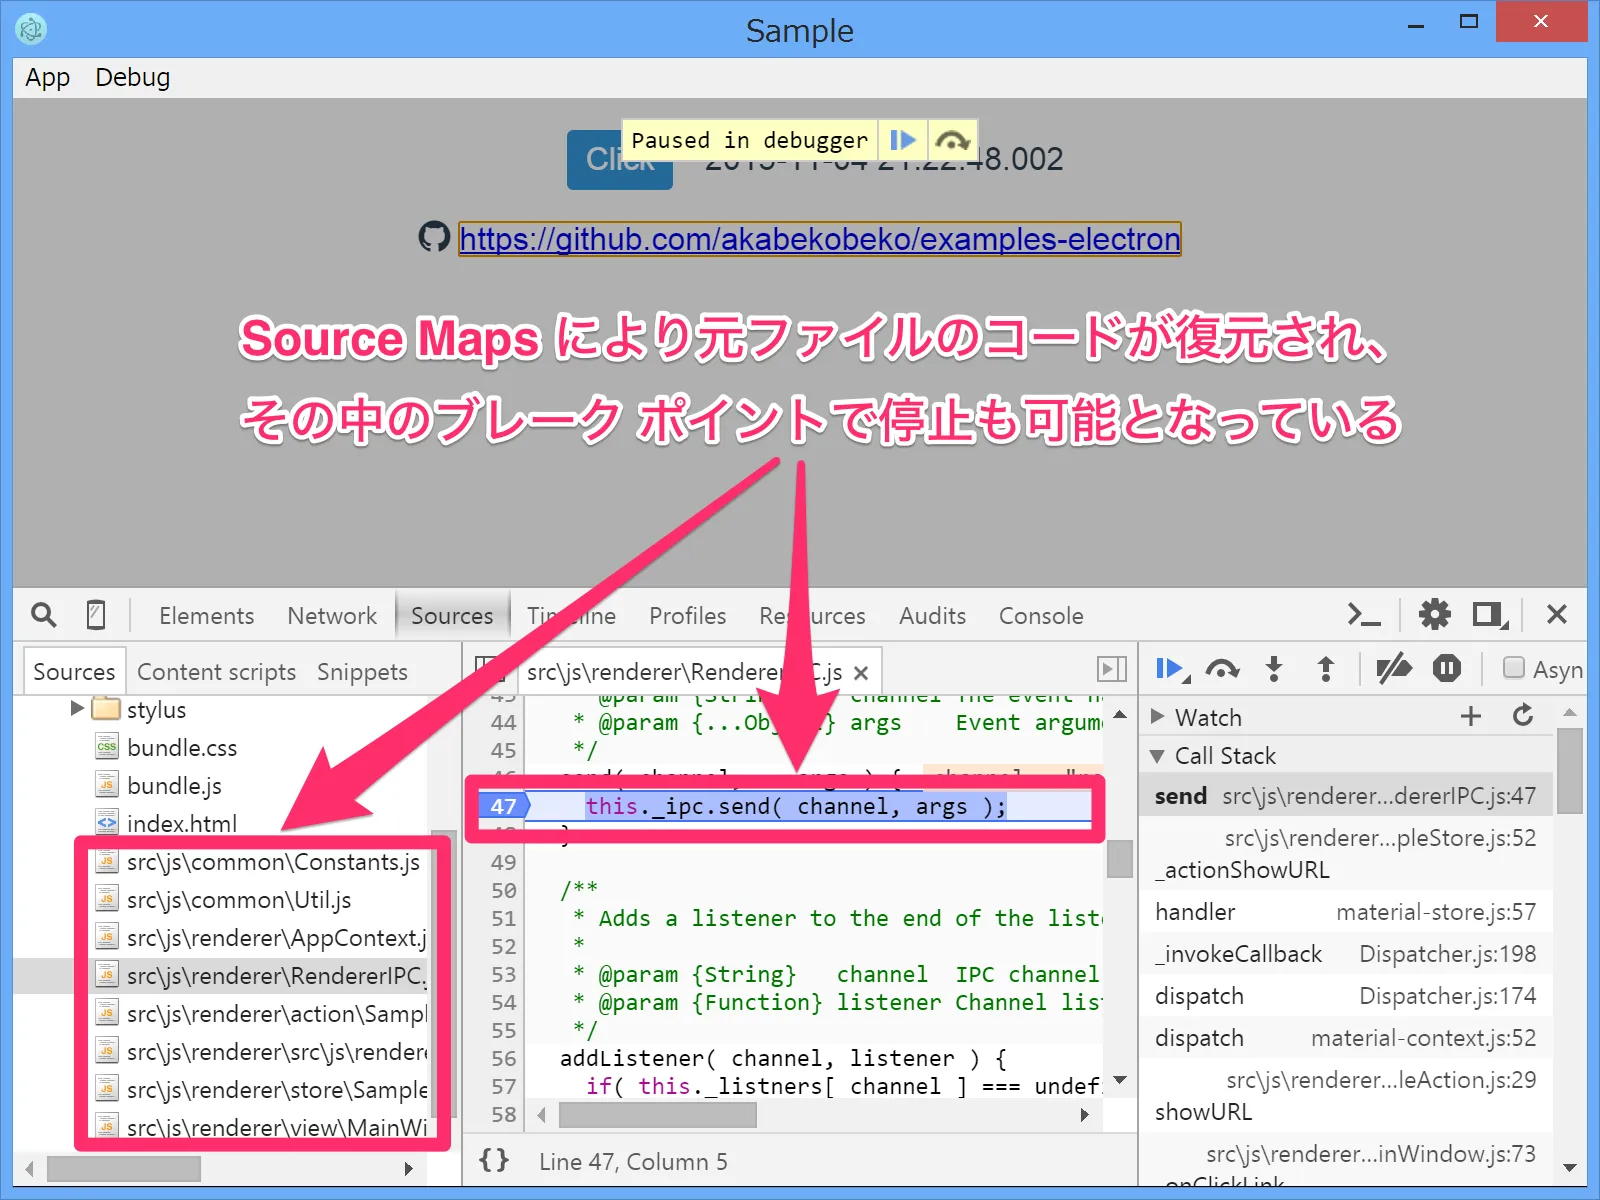Viewport: 1600px width, 1200px height.
Task: Step into the next function call
Action: [x=1274, y=670]
